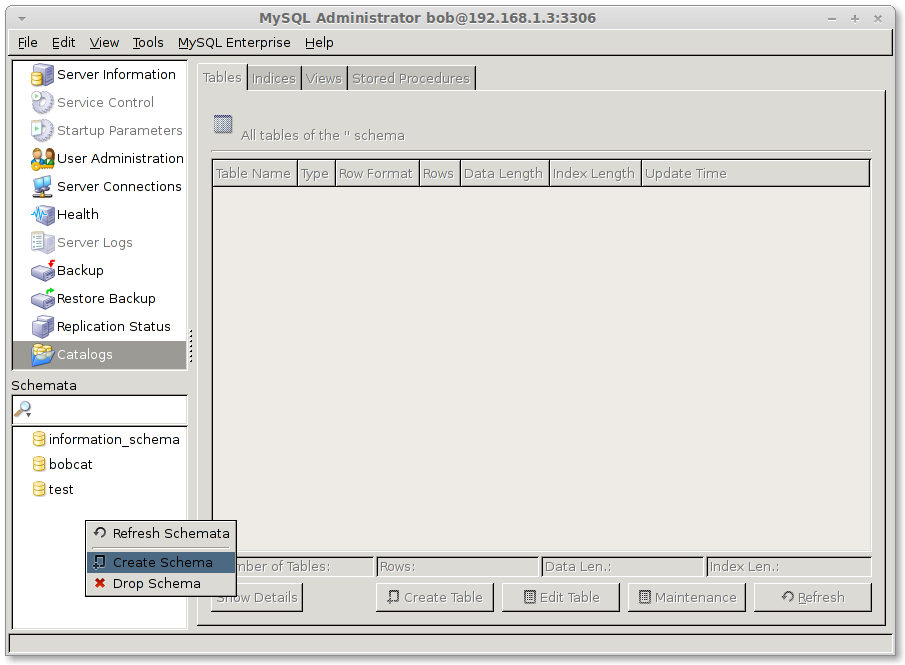Select Replication Status label
The width and height of the screenshot is (905, 665).
pos(114,327)
